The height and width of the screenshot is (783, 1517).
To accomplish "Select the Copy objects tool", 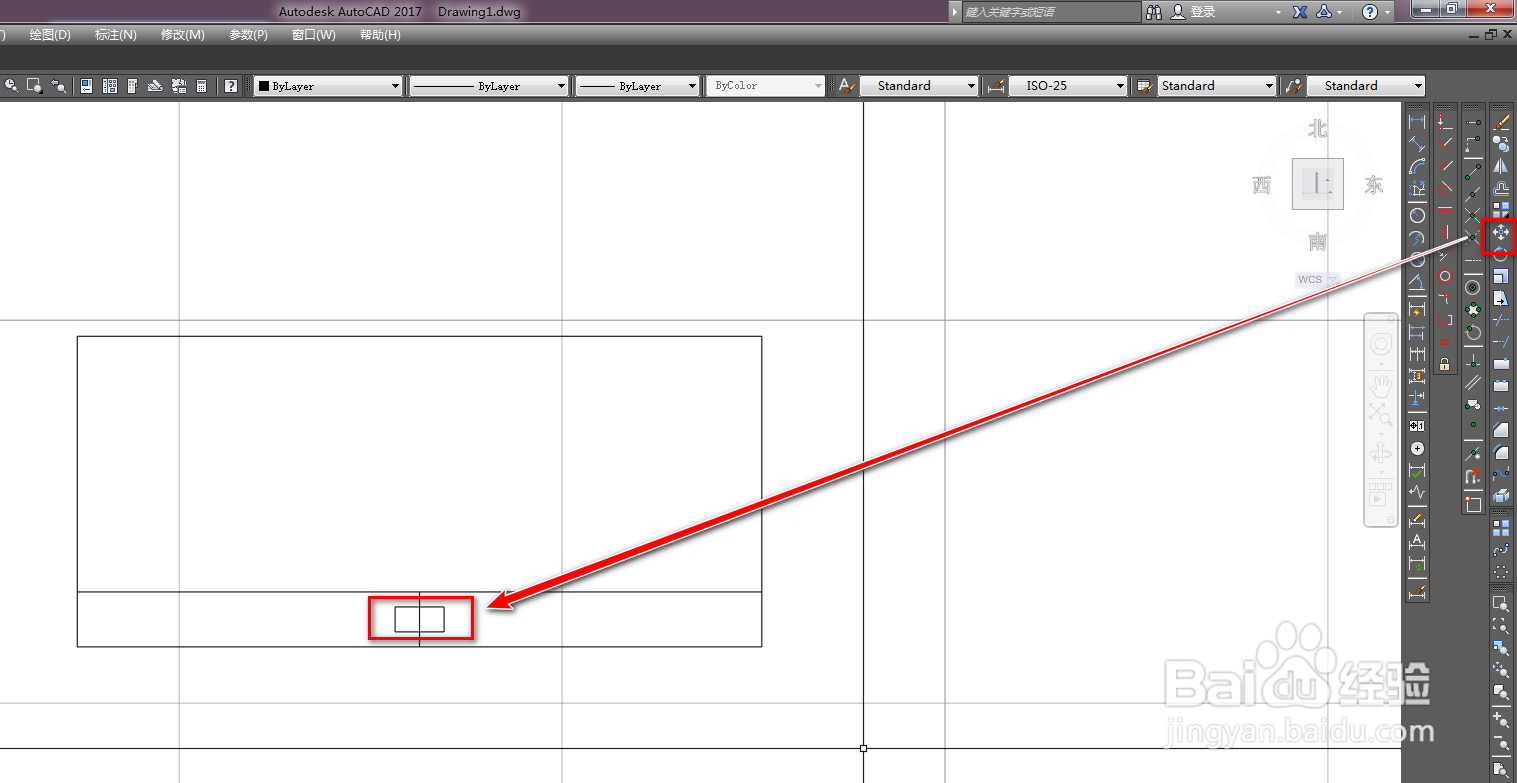I will 1501,143.
